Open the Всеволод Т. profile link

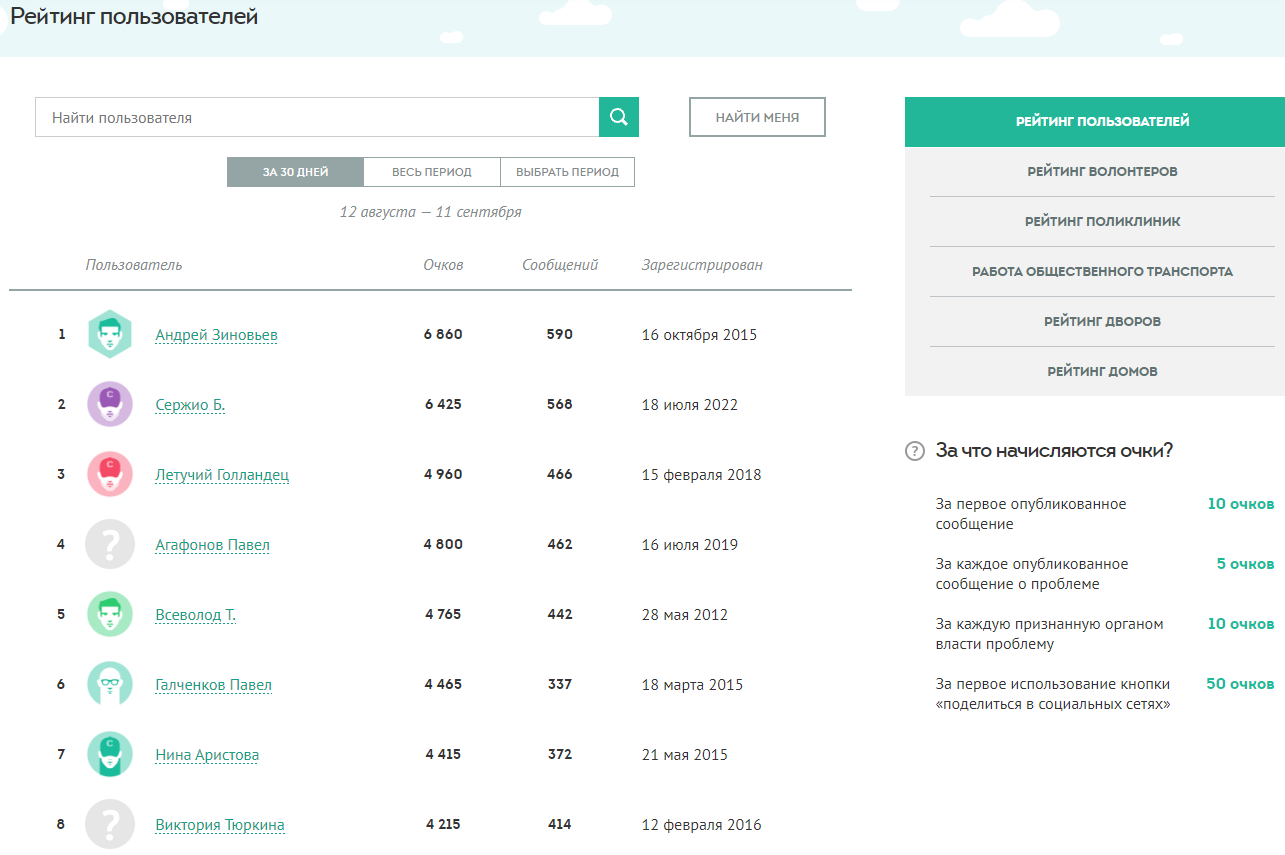(x=195, y=615)
